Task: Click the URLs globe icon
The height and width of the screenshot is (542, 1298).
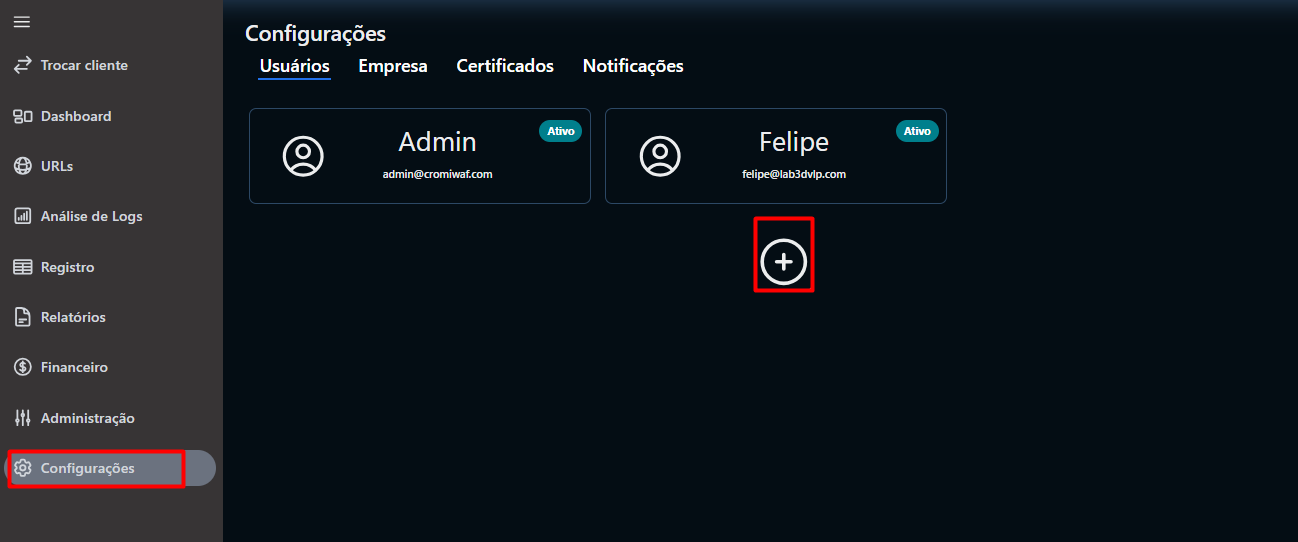Action: (22, 166)
